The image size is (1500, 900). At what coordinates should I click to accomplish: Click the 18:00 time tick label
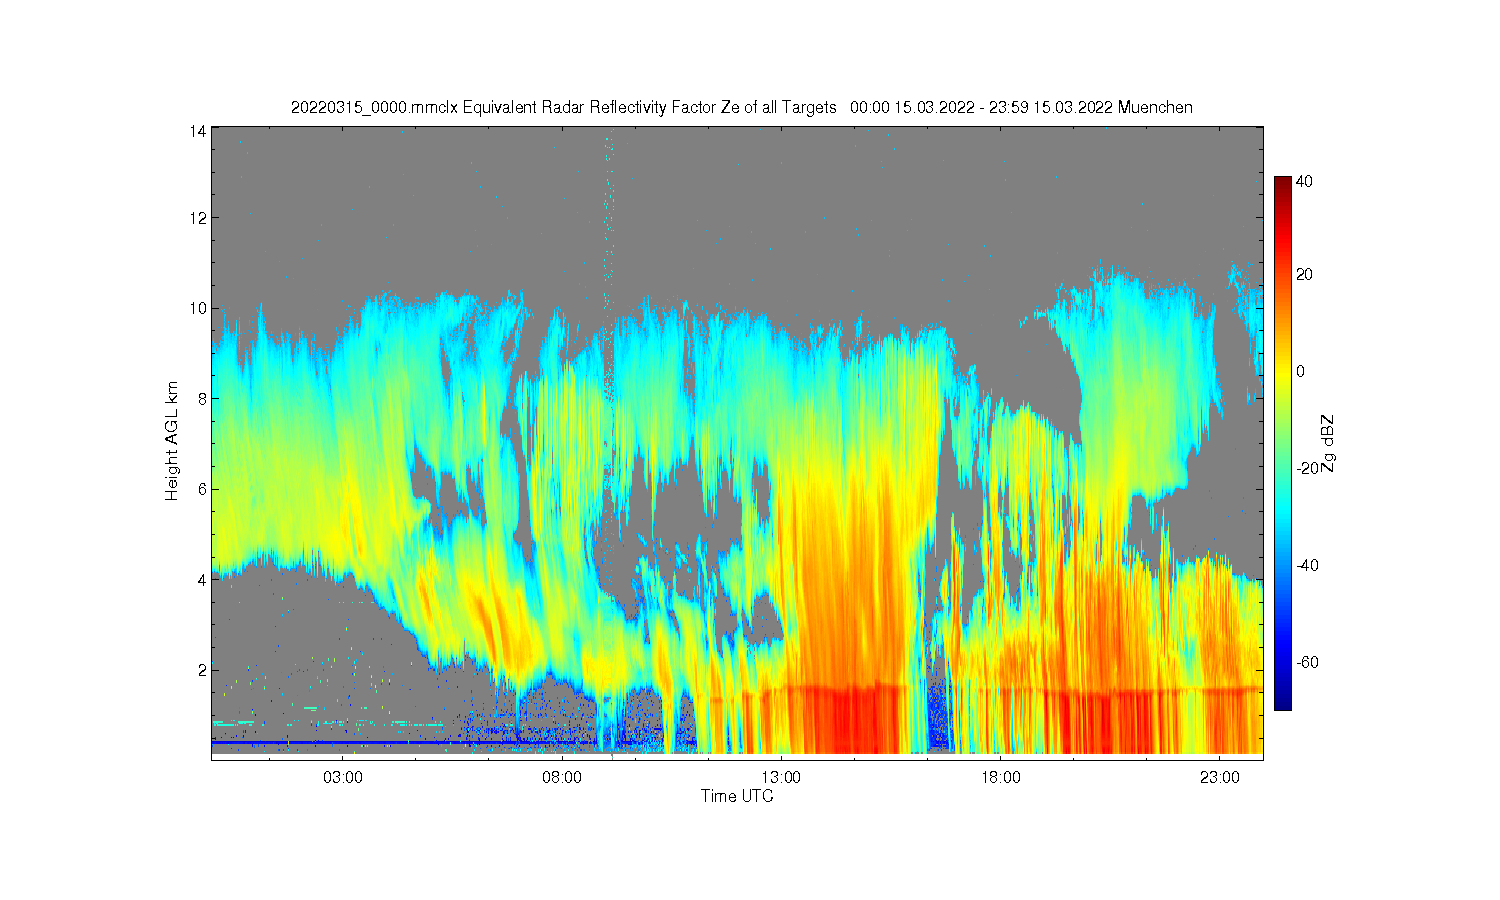[1000, 777]
